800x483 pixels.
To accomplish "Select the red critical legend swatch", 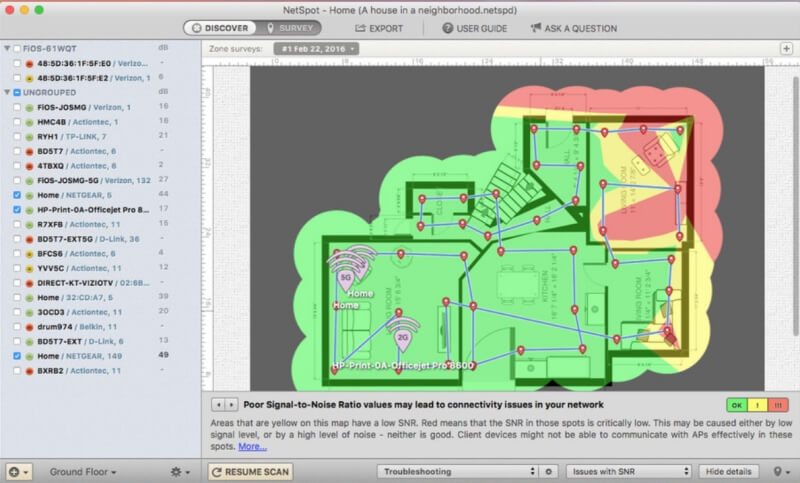I will click(x=778, y=405).
